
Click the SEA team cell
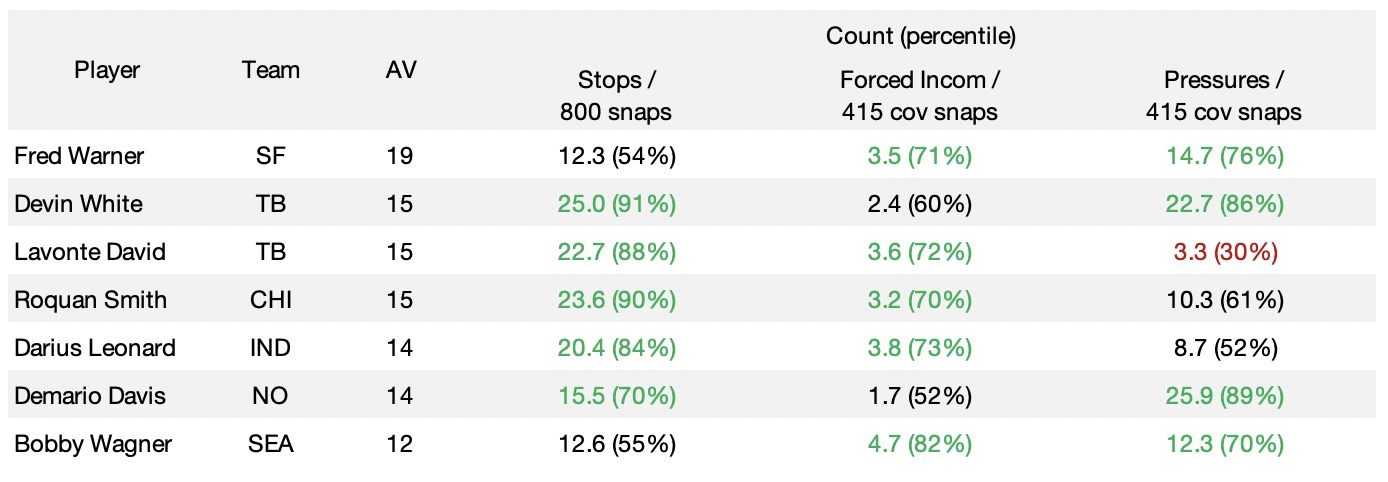tap(270, 444)
